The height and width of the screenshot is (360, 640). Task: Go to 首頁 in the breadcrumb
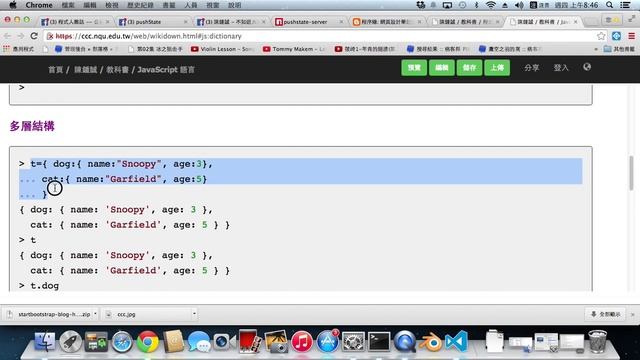(x=56, y=70)
